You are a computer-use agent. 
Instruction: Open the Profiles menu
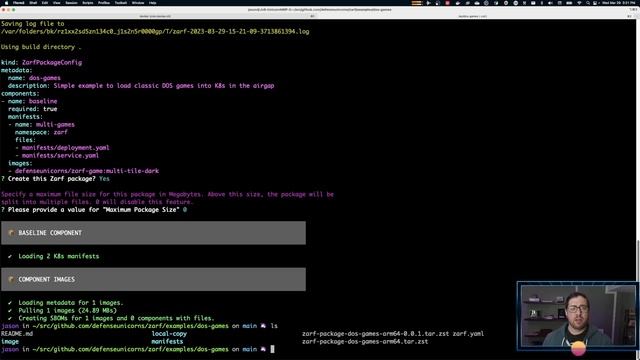pyautogui.click(x=104, y=3)
